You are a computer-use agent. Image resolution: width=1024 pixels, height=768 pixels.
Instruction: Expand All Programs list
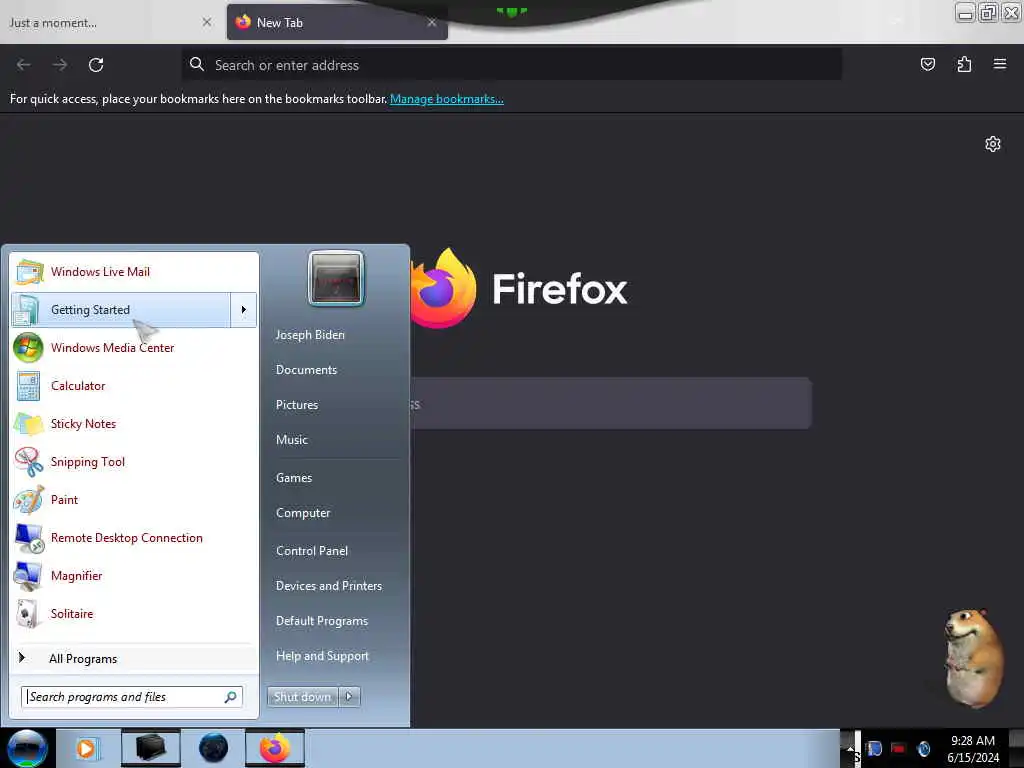click(x=134, y=658)
